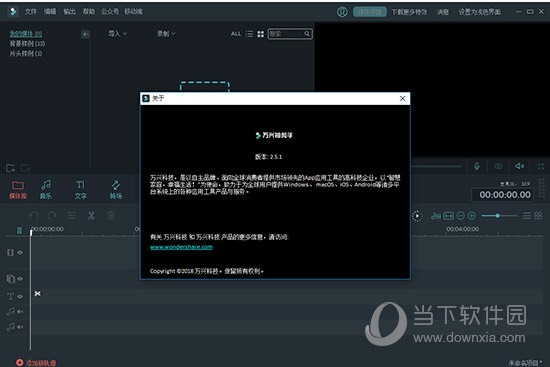Image resolution: width=550 pixels, height=367 pixels.
Task: Click the app logo in title bar
Action: [x=13, y=12]
